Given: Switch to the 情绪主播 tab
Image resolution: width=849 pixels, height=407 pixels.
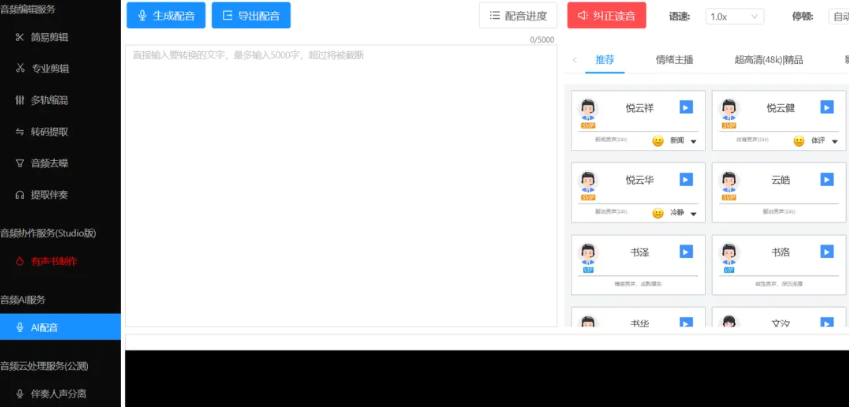Looking at the screenshot, I should pyautogui.click(x=674, y=60).
